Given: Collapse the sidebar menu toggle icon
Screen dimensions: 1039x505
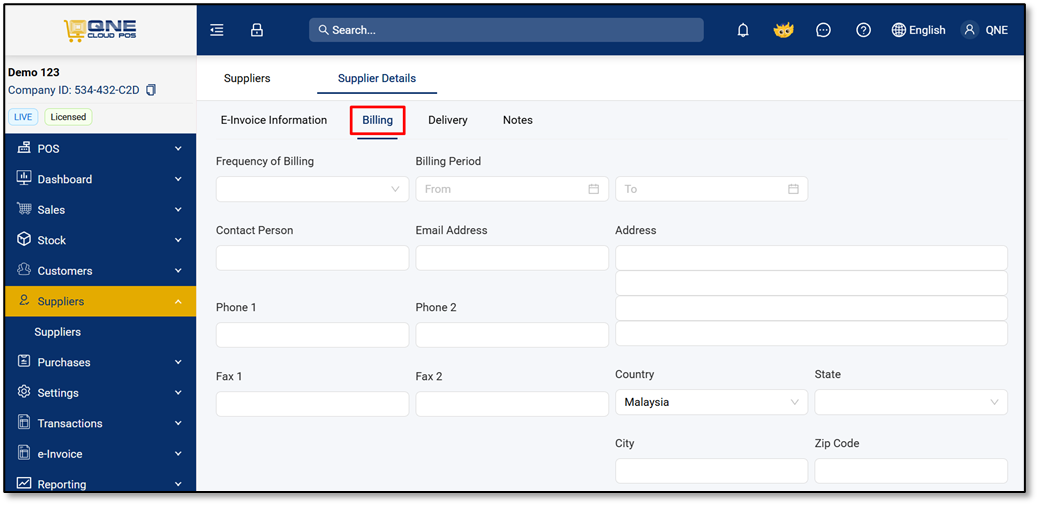Looking at the screenshot, I should (217, 30).
